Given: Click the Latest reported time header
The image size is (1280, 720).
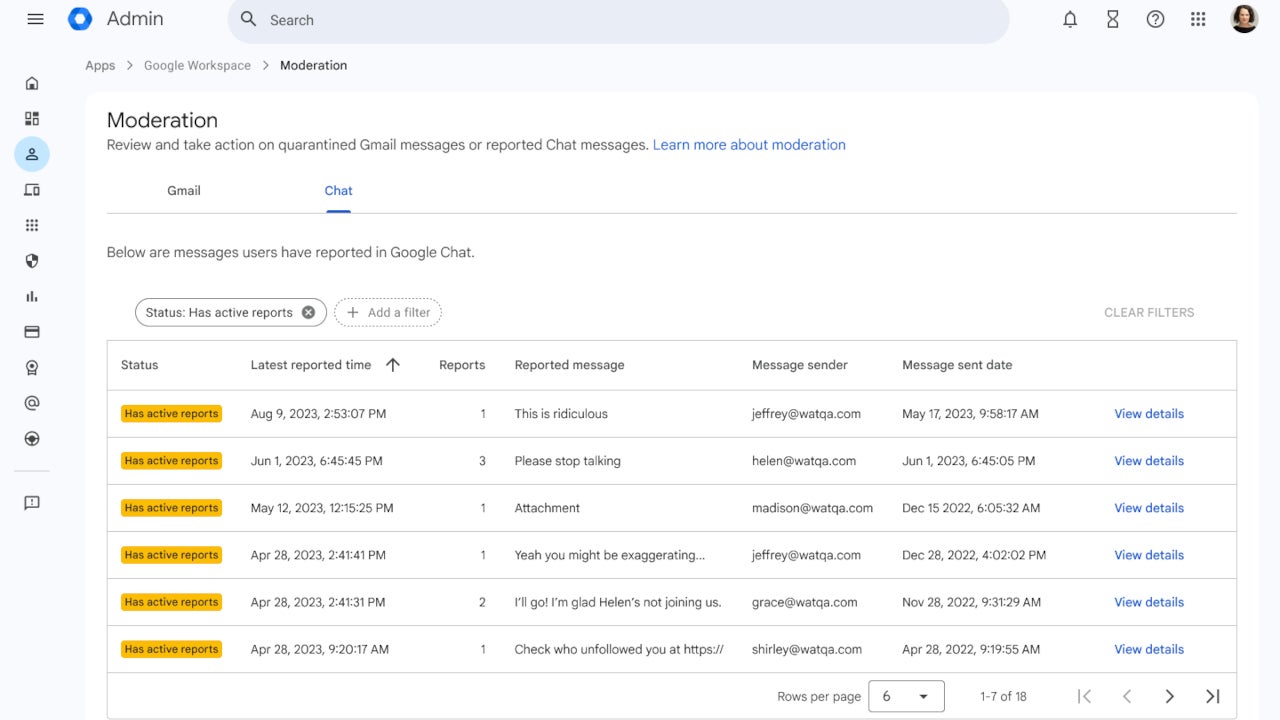Looking at the screenshot, I should tap(311, 365).
